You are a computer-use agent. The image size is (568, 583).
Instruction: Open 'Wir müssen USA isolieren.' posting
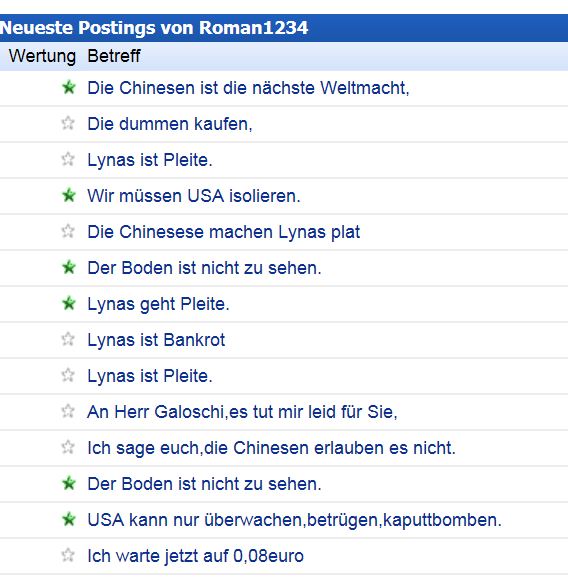point(194,196)
